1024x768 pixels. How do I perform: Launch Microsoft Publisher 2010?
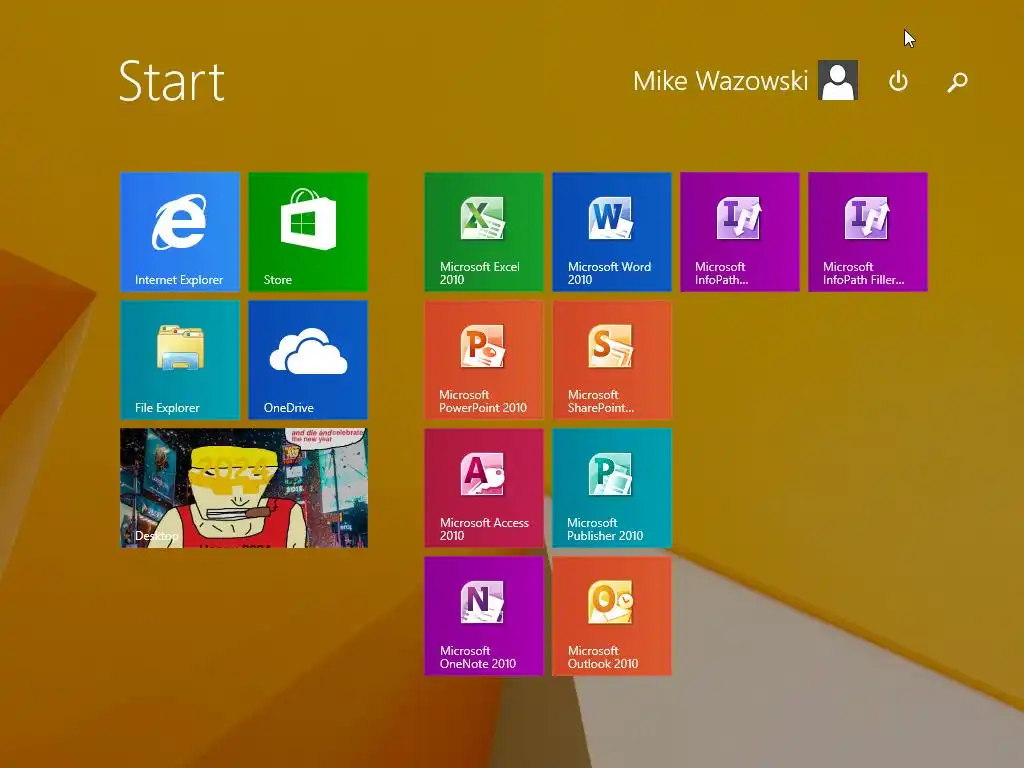click(x=612, y=488)
